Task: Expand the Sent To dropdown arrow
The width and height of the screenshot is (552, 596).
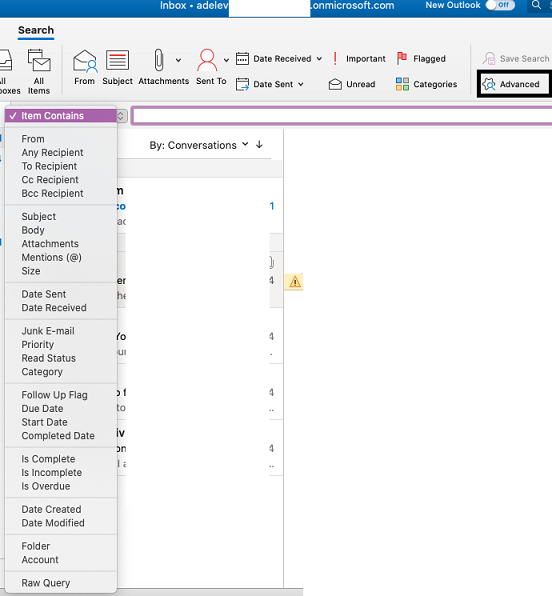Action: click(226, 60)
